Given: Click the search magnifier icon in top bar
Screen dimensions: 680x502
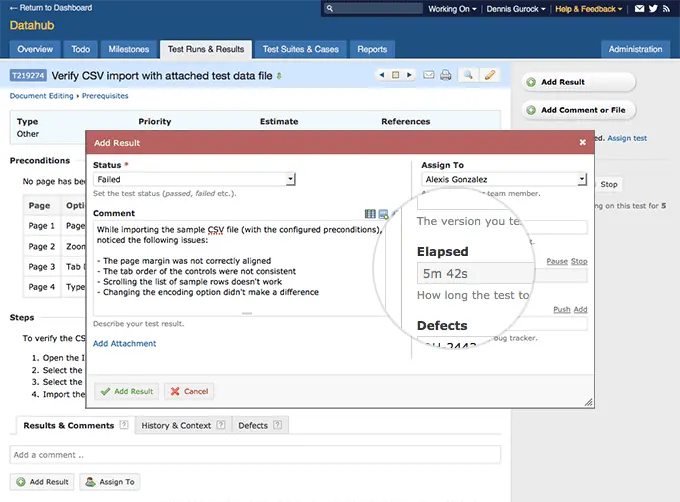Looking at the screenshot, I should (330, 9).
